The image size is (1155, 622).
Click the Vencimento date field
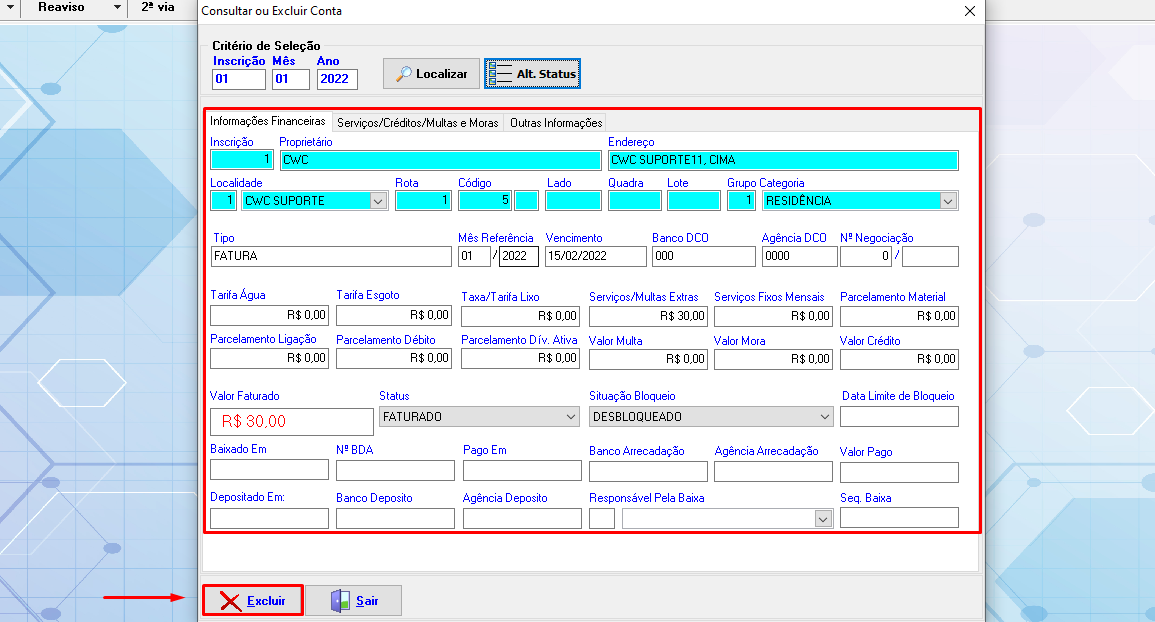(x=596, y=256)
